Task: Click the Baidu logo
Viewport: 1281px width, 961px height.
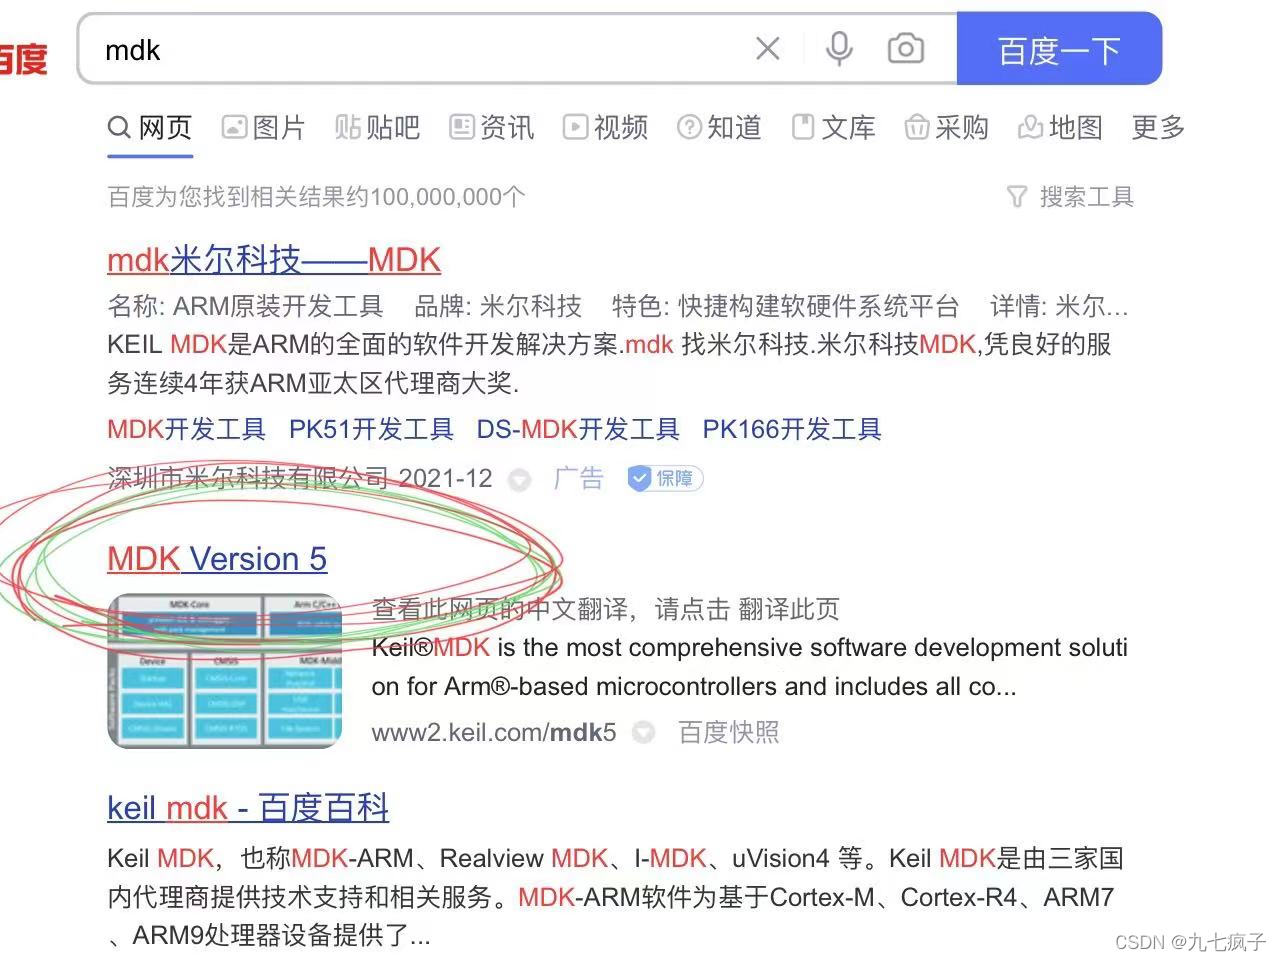Action: 22,58
